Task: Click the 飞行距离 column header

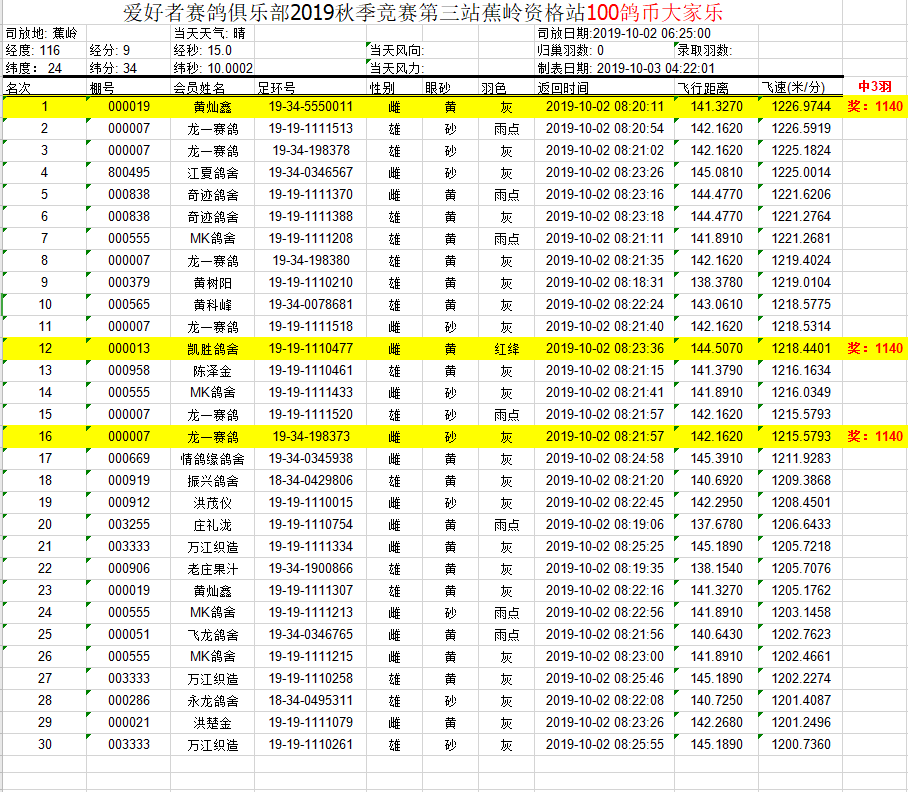Action: 703,88
